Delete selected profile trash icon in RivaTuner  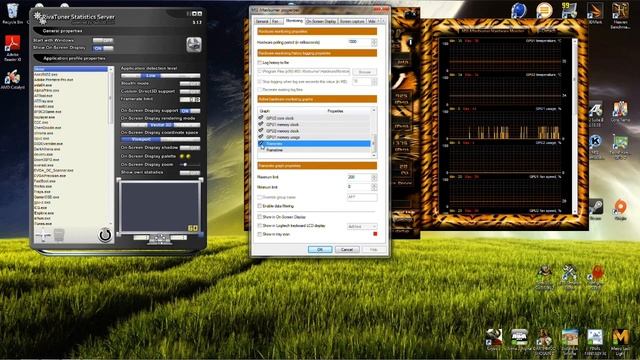(x=59, y=235)
